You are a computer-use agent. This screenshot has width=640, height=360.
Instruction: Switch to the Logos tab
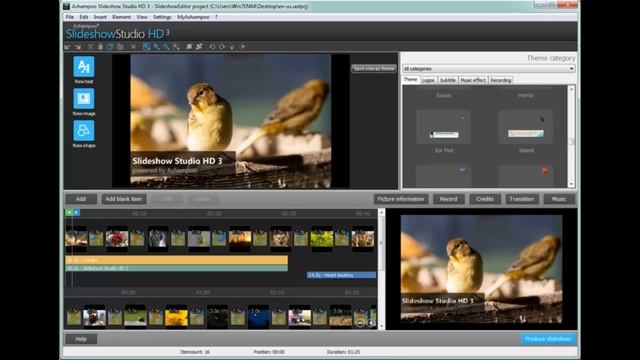[428, 80]
